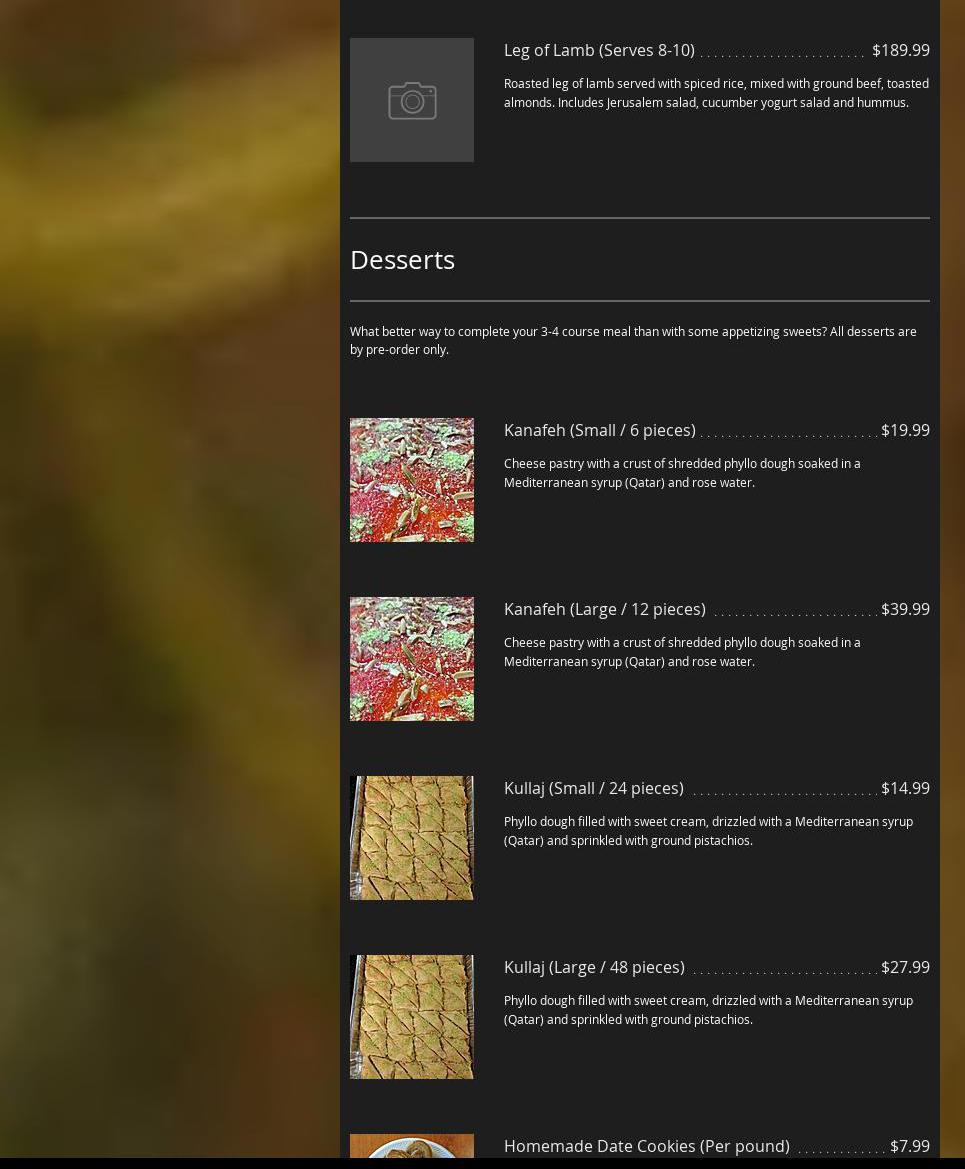Click the $39.99 Kanafeh large price
Image resolution: width=965 pixels, height=1169 pixels.
(905, 609)
